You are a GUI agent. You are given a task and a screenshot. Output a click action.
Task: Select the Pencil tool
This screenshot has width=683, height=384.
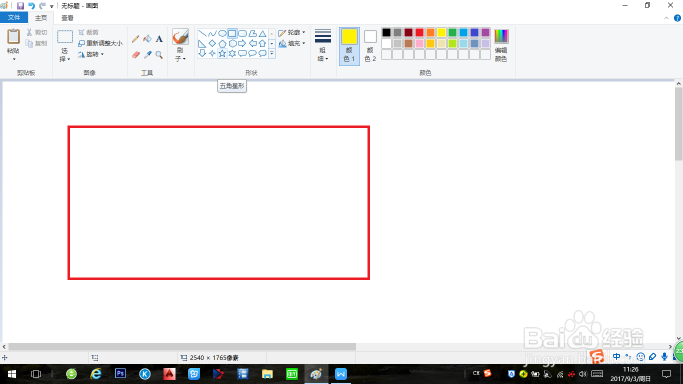[x=135, y=39]
